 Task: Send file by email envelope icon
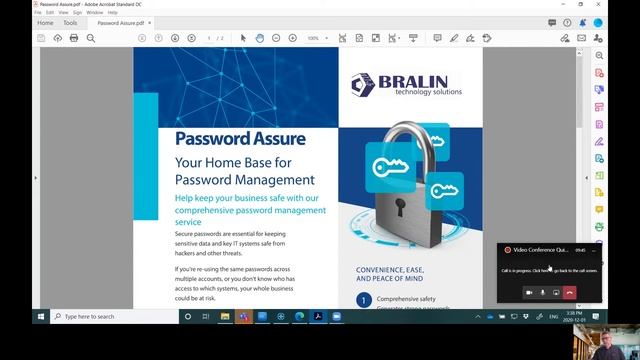pos(581,38)
